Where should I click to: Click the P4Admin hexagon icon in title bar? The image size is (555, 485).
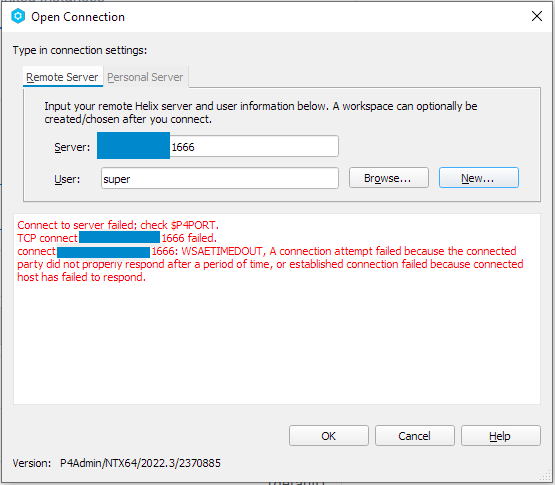18,16
